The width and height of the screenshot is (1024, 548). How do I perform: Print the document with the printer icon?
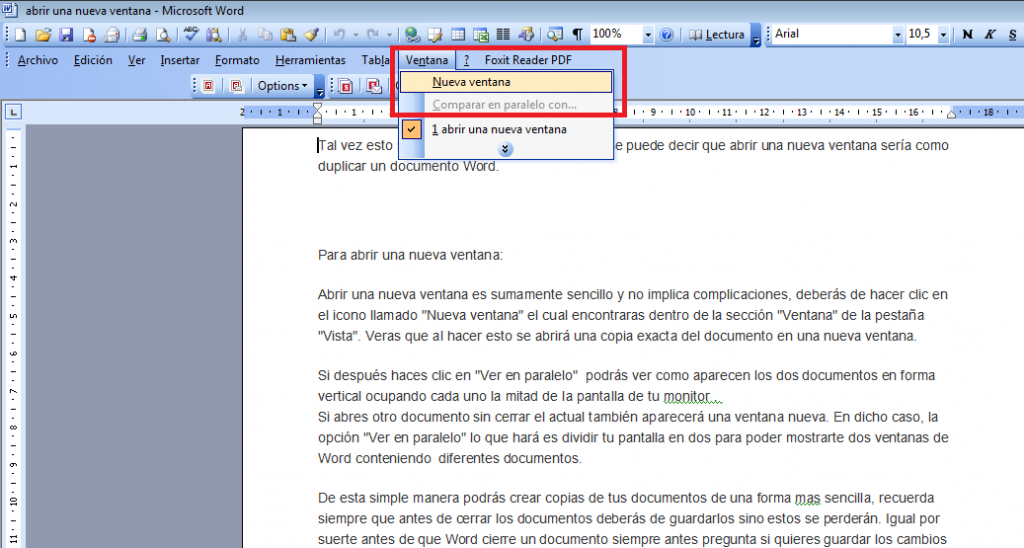(139, 35)
